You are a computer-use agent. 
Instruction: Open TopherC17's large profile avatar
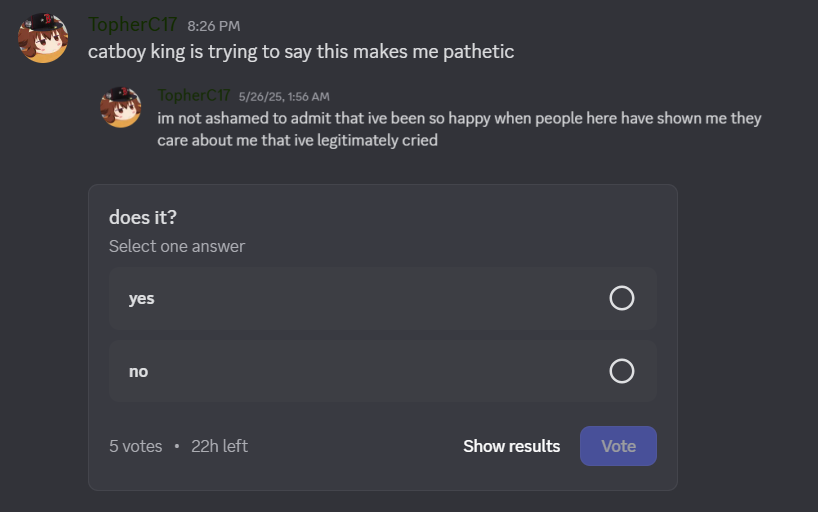point(43,38)
